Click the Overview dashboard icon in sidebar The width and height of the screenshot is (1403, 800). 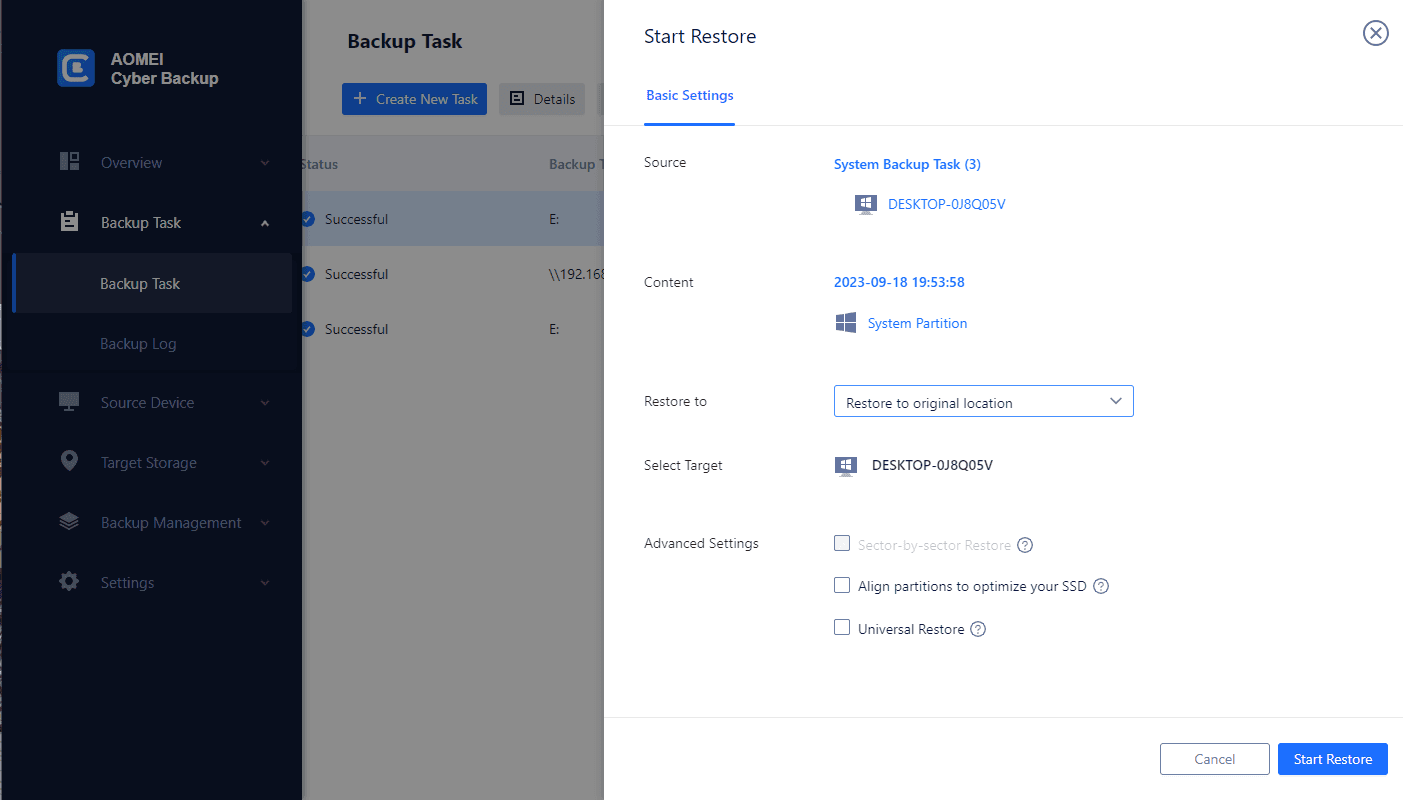(69, 162)
